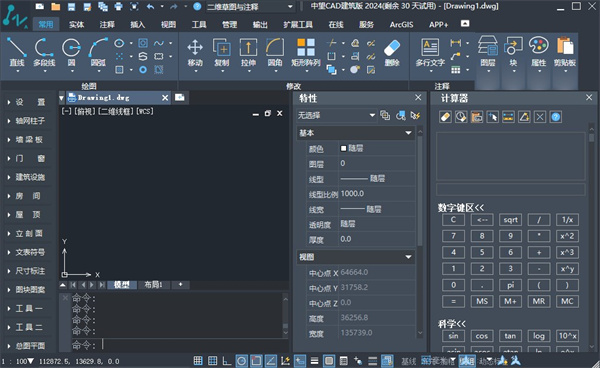
Task: Toggle lineweight display in status bar
Action: tap(314, 360)
